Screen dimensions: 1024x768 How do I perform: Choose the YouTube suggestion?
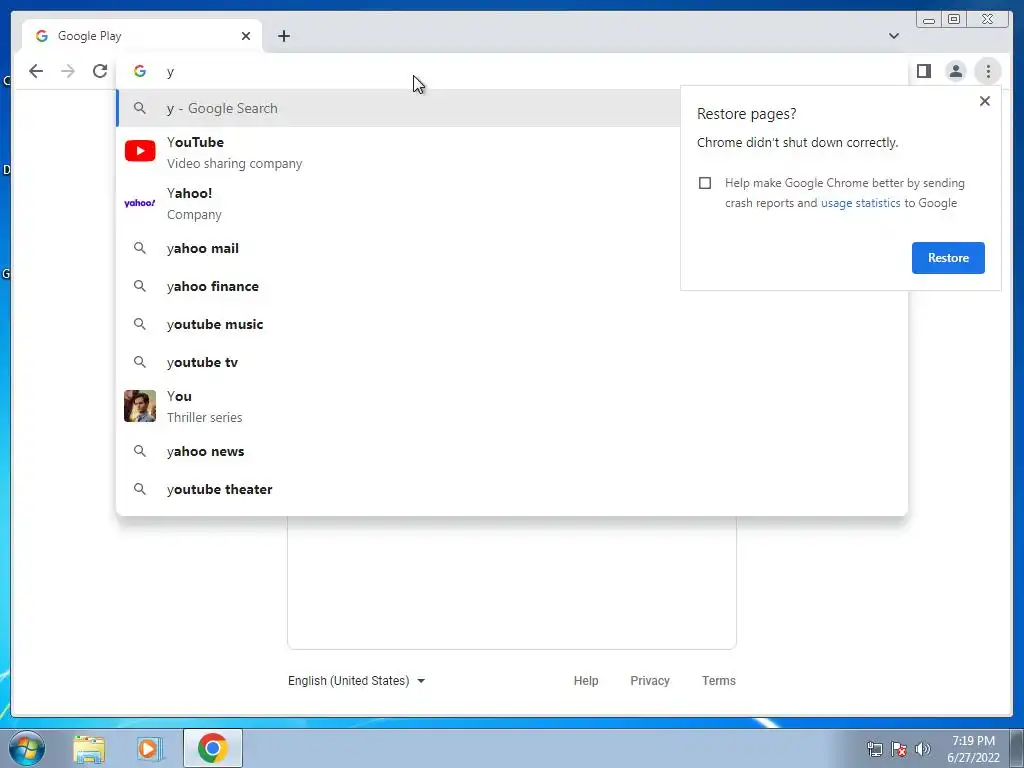point(398,152)
